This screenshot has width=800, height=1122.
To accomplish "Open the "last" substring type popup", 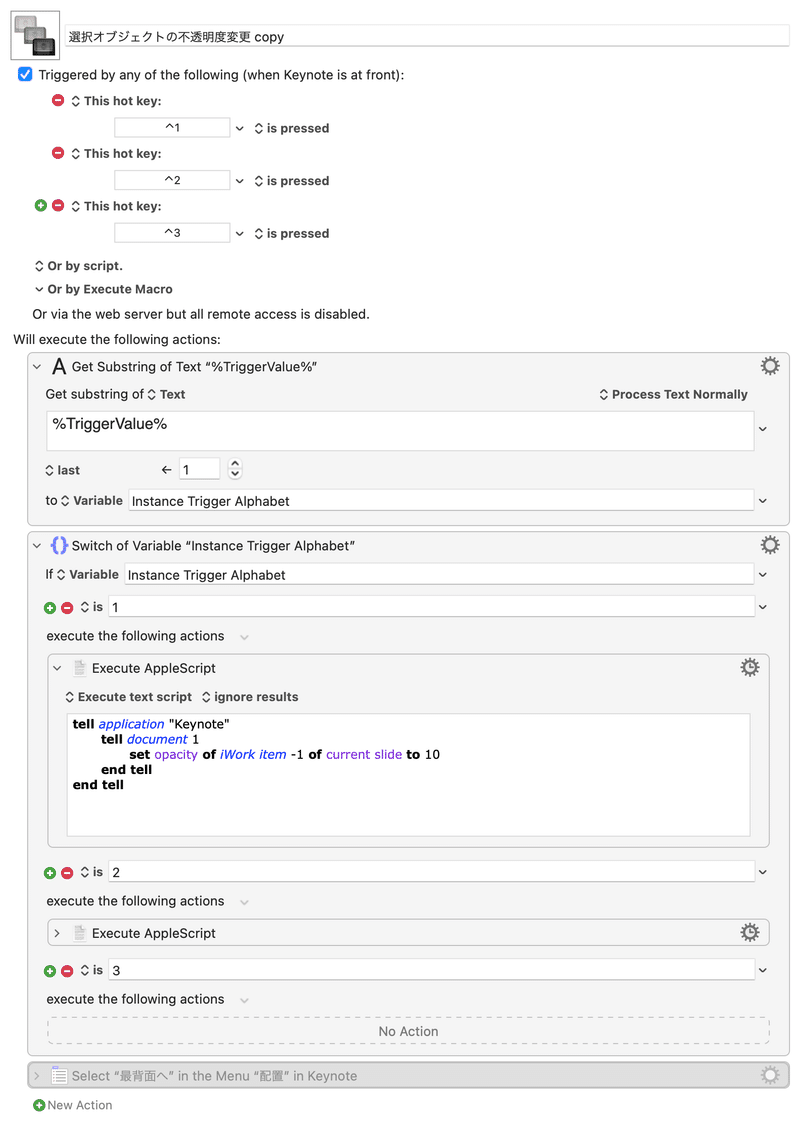I will tap(63, 470).
